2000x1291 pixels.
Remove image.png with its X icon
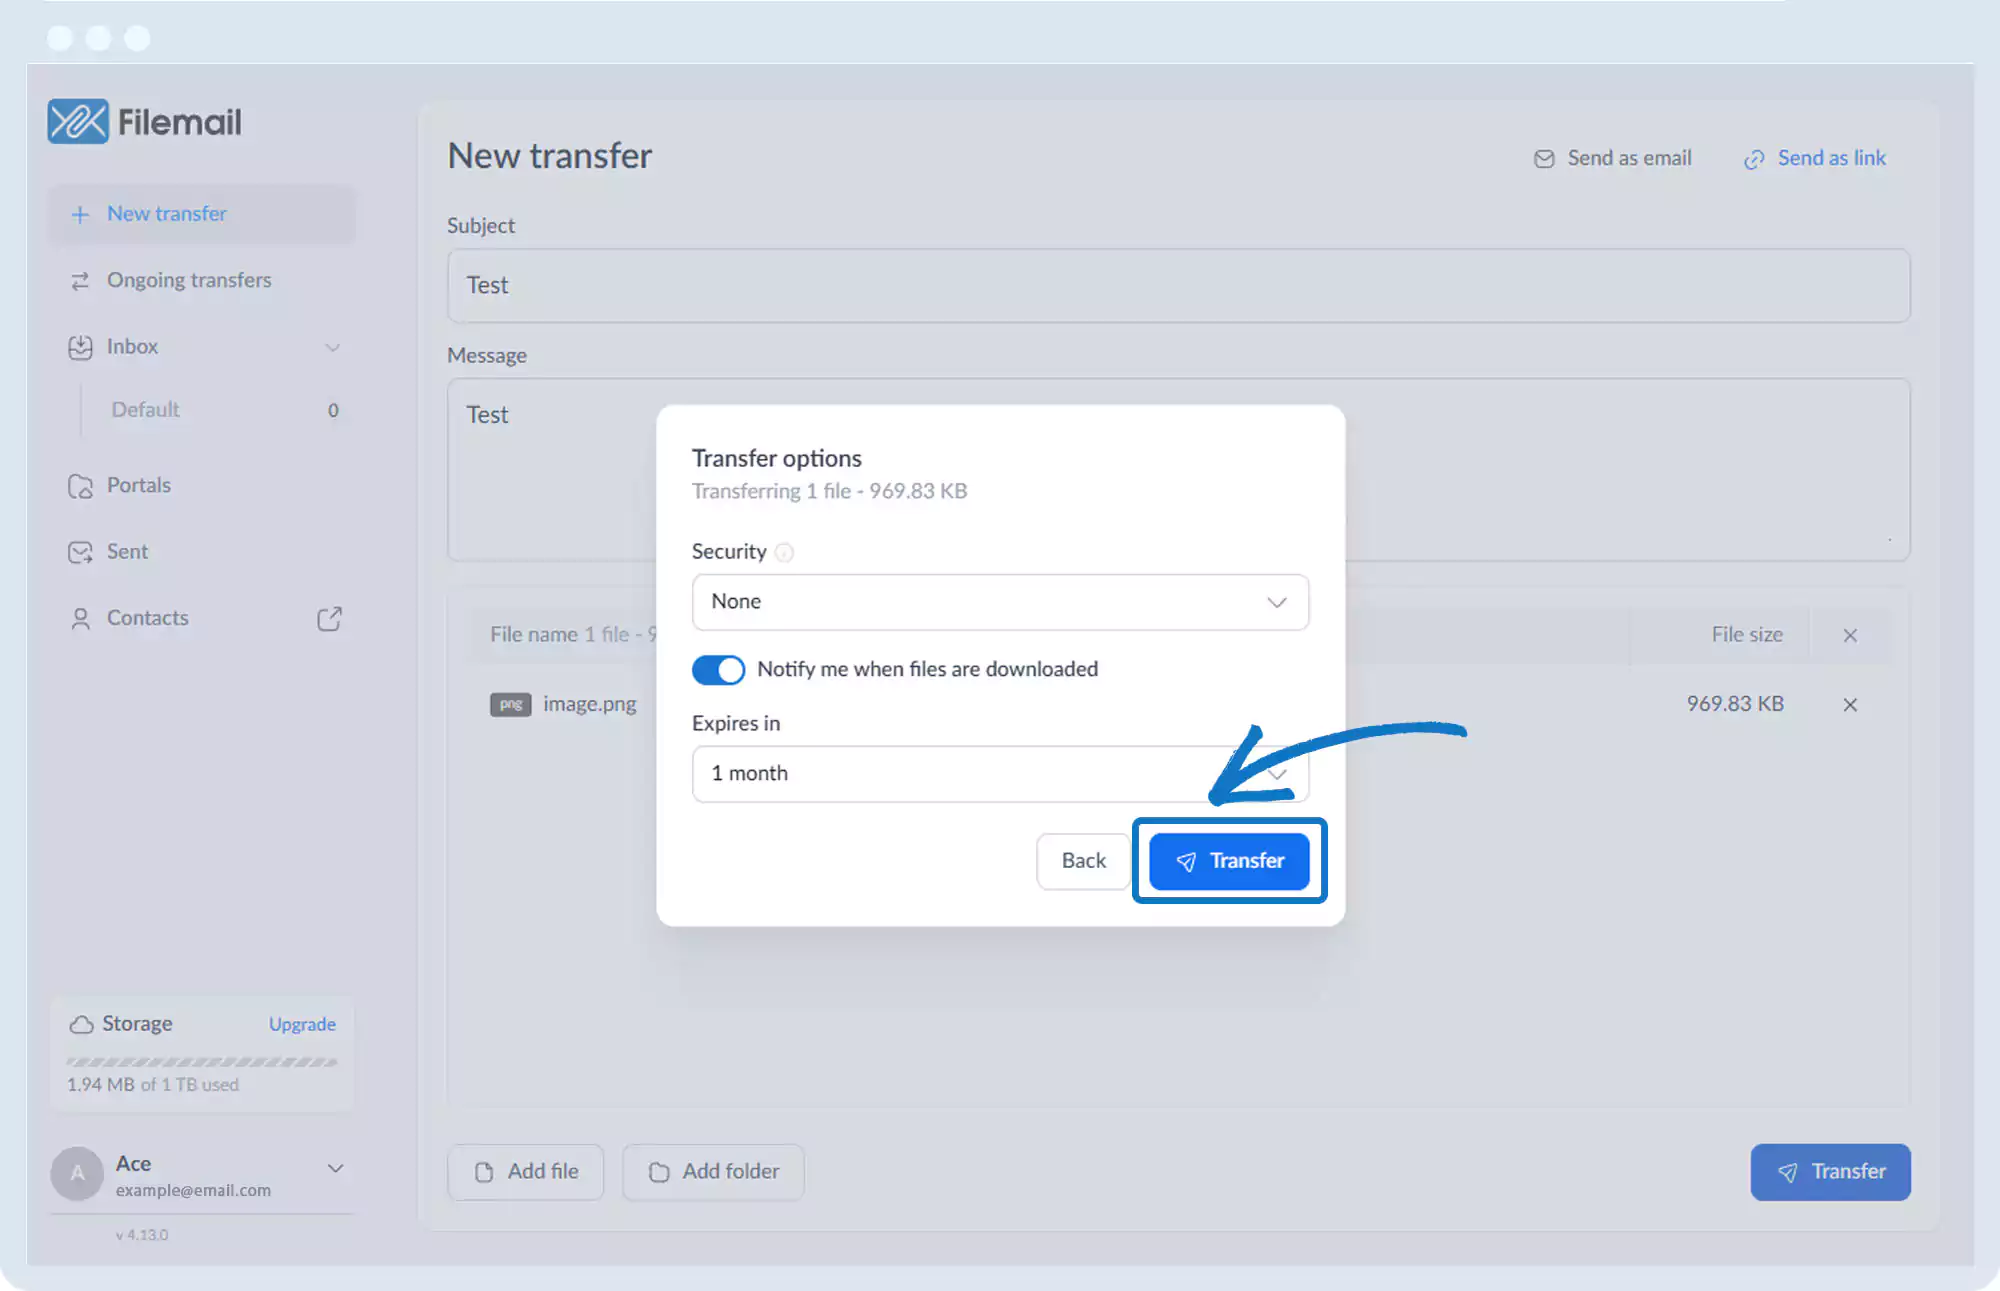pyautogui.click(x=1850, y=705)
